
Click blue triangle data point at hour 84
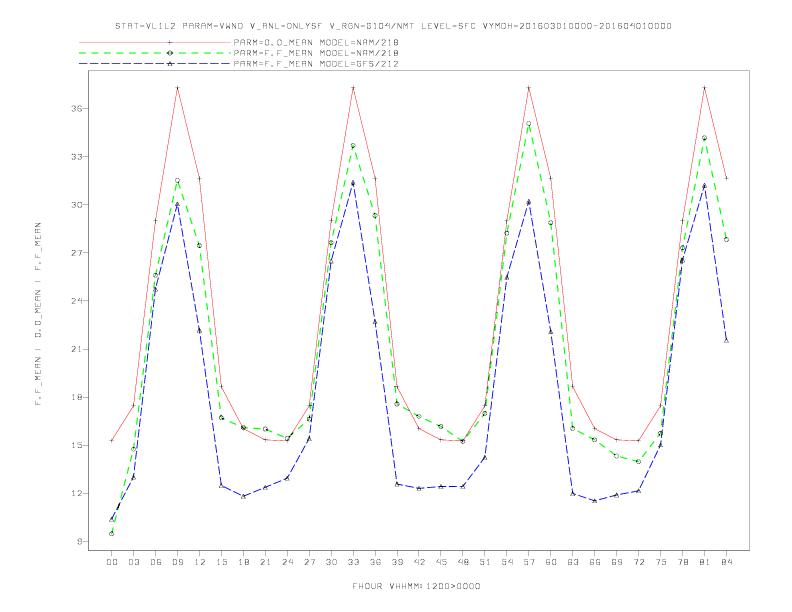pos(726,340)
